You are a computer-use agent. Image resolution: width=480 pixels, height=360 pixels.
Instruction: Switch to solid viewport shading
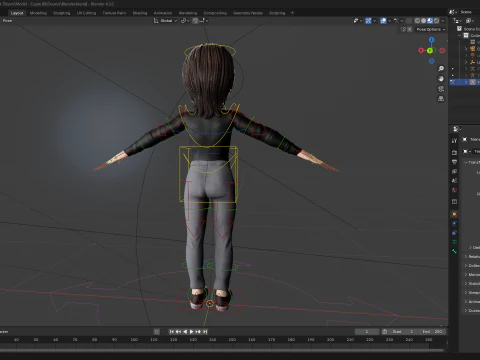[423, 21]
